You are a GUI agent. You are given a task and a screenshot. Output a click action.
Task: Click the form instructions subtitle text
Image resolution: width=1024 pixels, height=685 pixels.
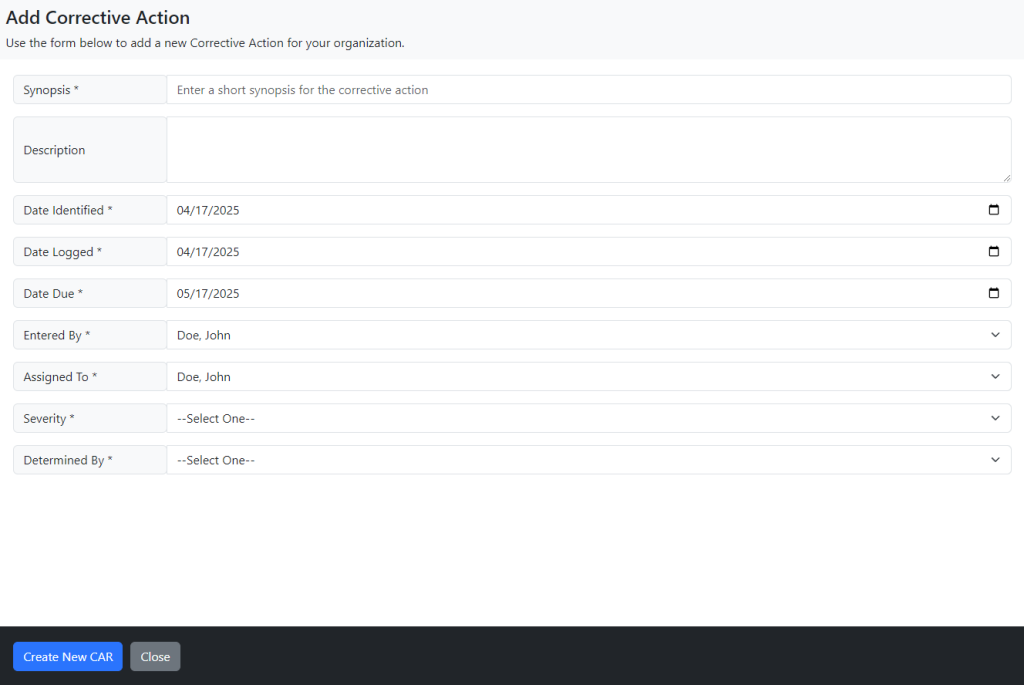coord(205,43)
